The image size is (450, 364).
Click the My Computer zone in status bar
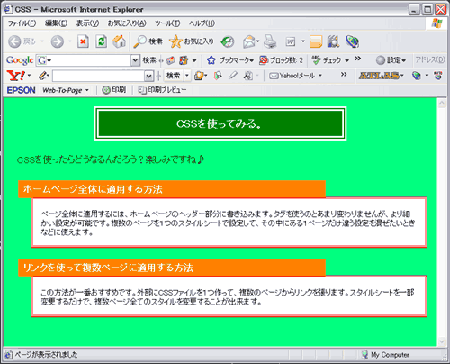coord(386,355)
